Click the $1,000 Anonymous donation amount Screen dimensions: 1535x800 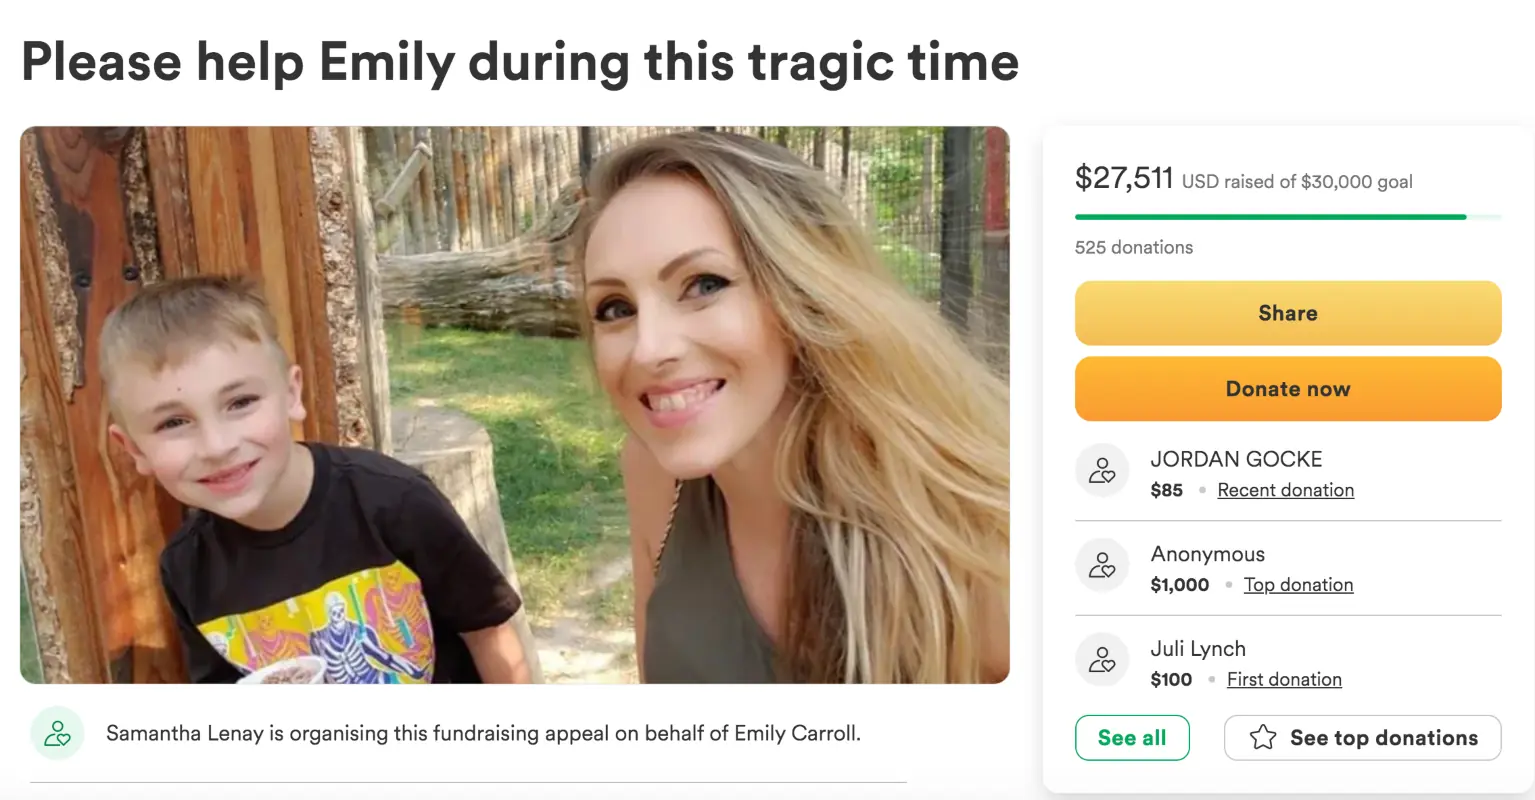[x=1180, y=585]
